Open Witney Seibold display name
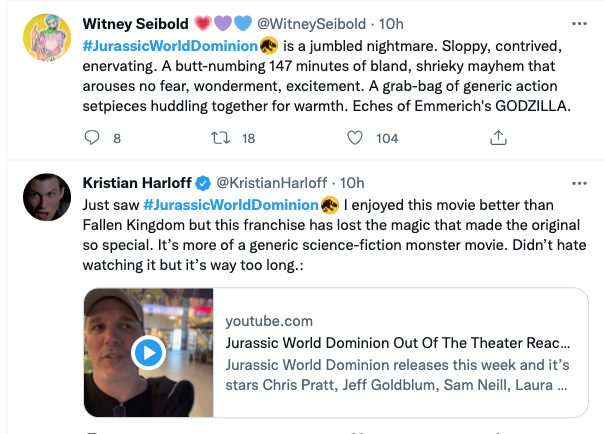The height and width of the screenshot is (434, 604). point(142,22)
